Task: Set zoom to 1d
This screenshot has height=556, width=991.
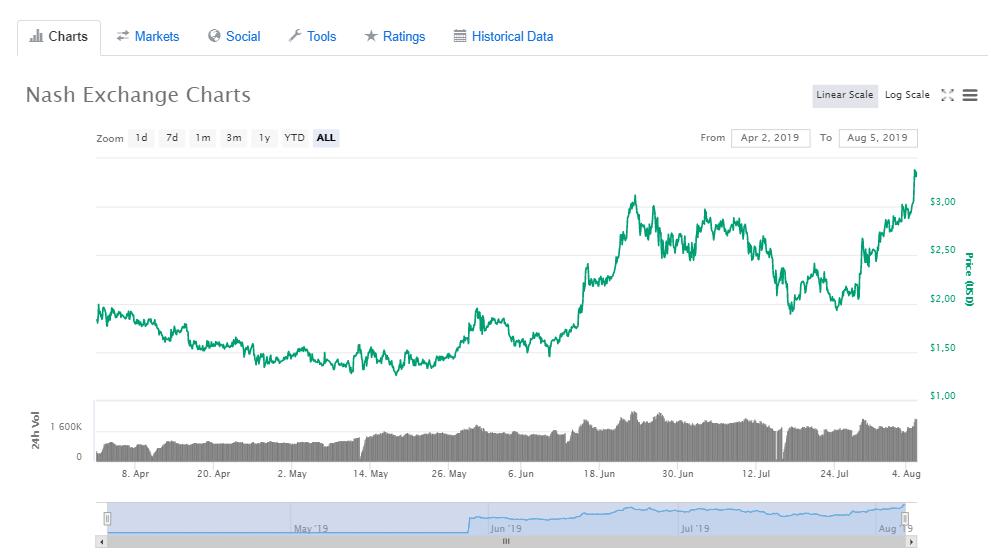Action: [x=142, y=138]
